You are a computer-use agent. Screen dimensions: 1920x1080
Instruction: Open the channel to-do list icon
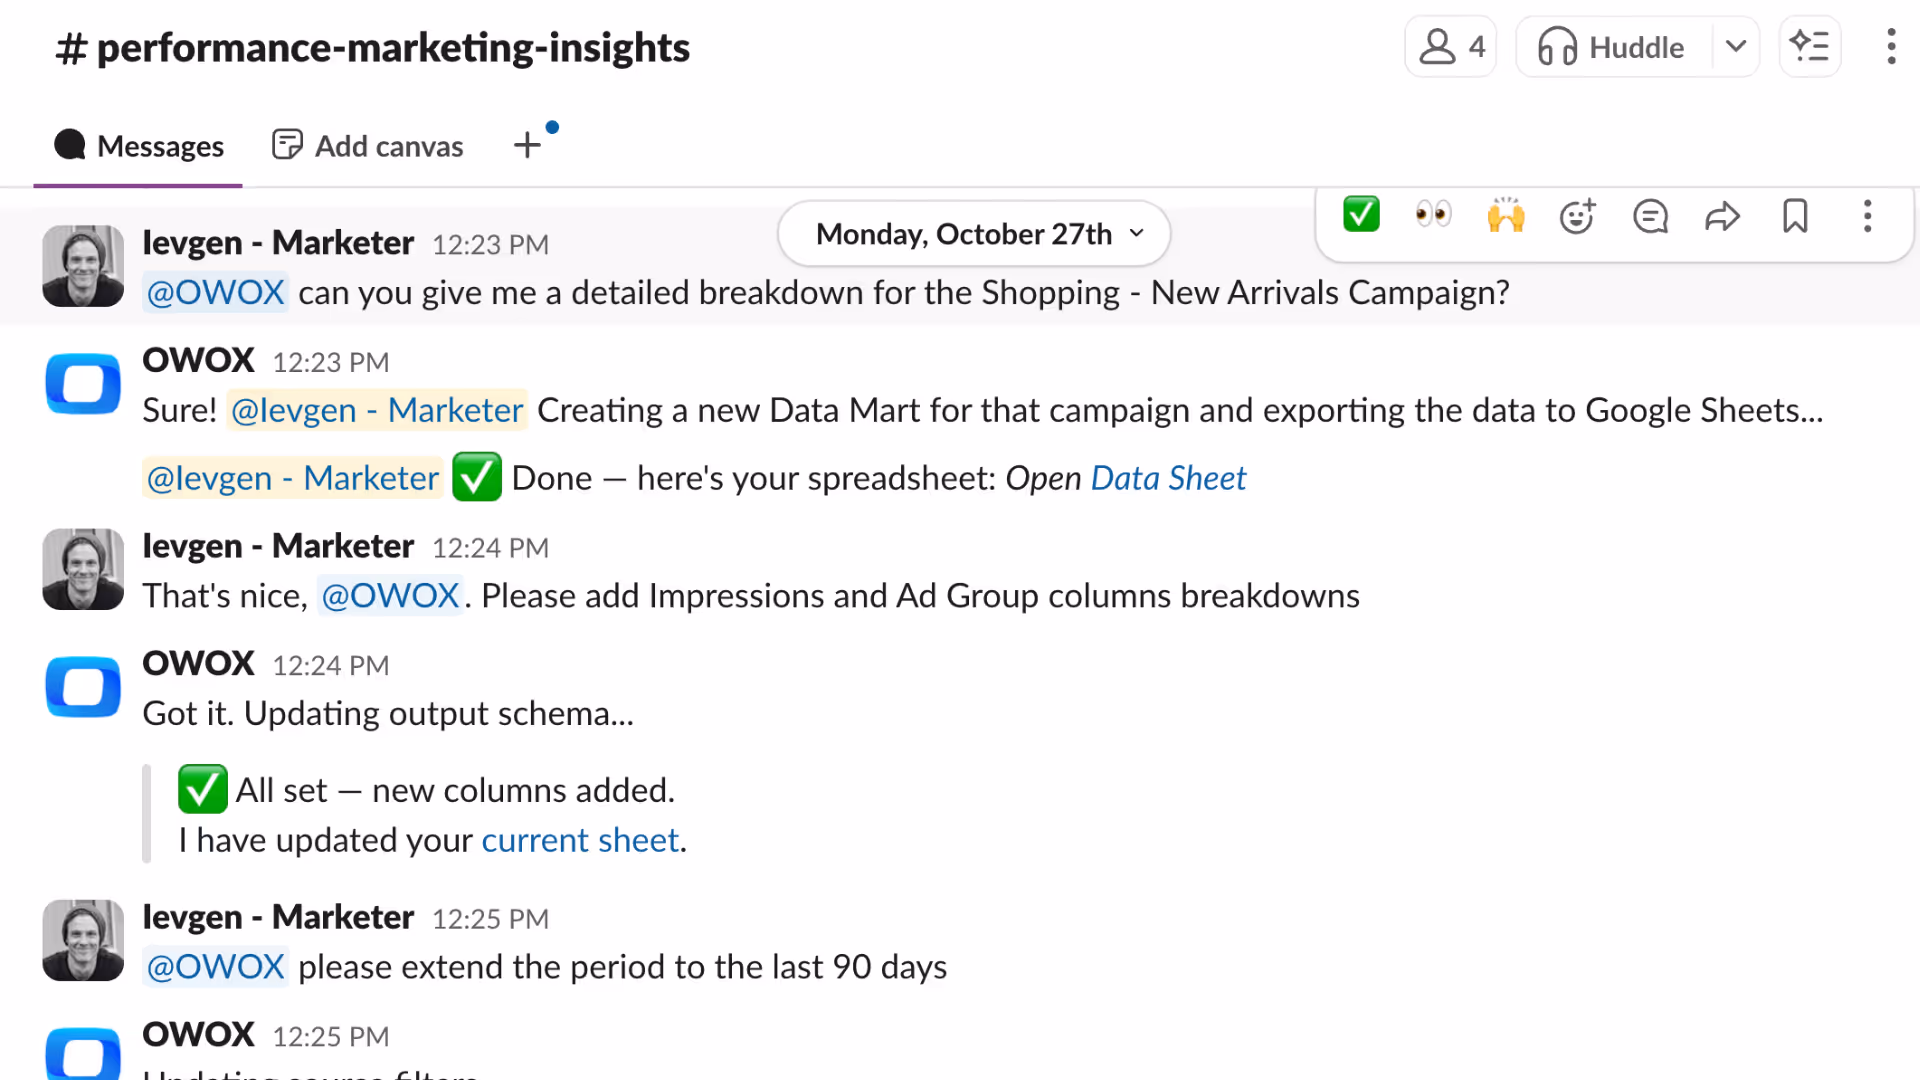1810,46
